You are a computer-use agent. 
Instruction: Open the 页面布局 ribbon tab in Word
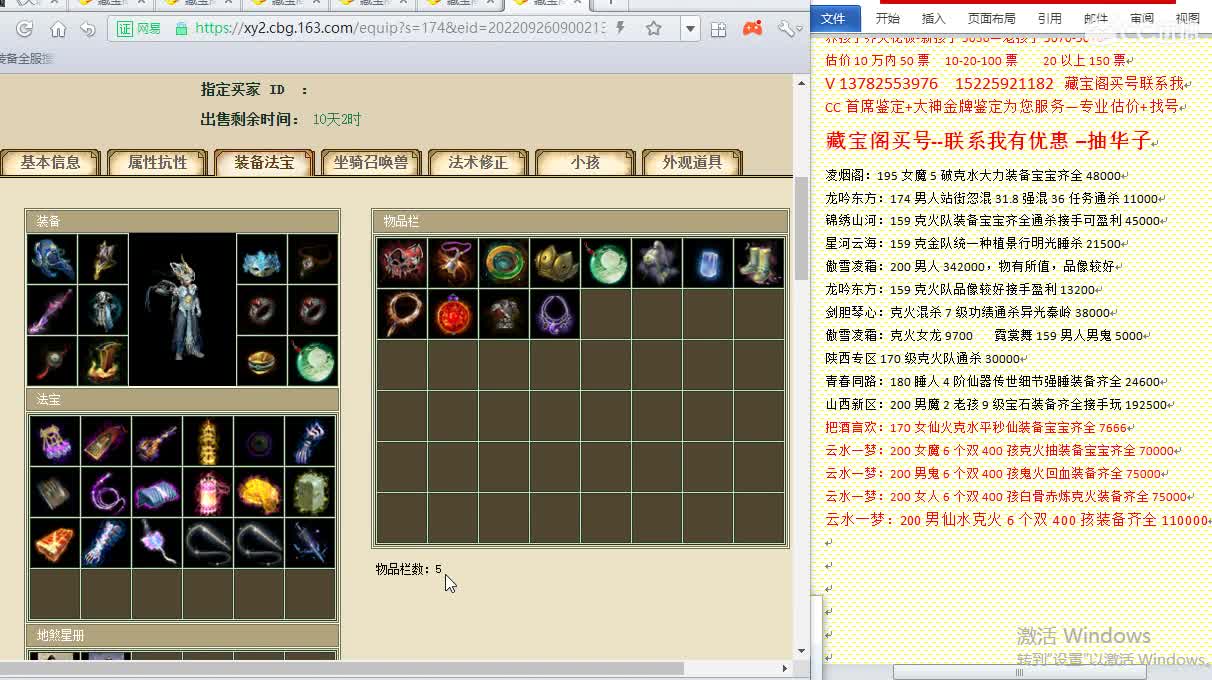tap(991, 18)
